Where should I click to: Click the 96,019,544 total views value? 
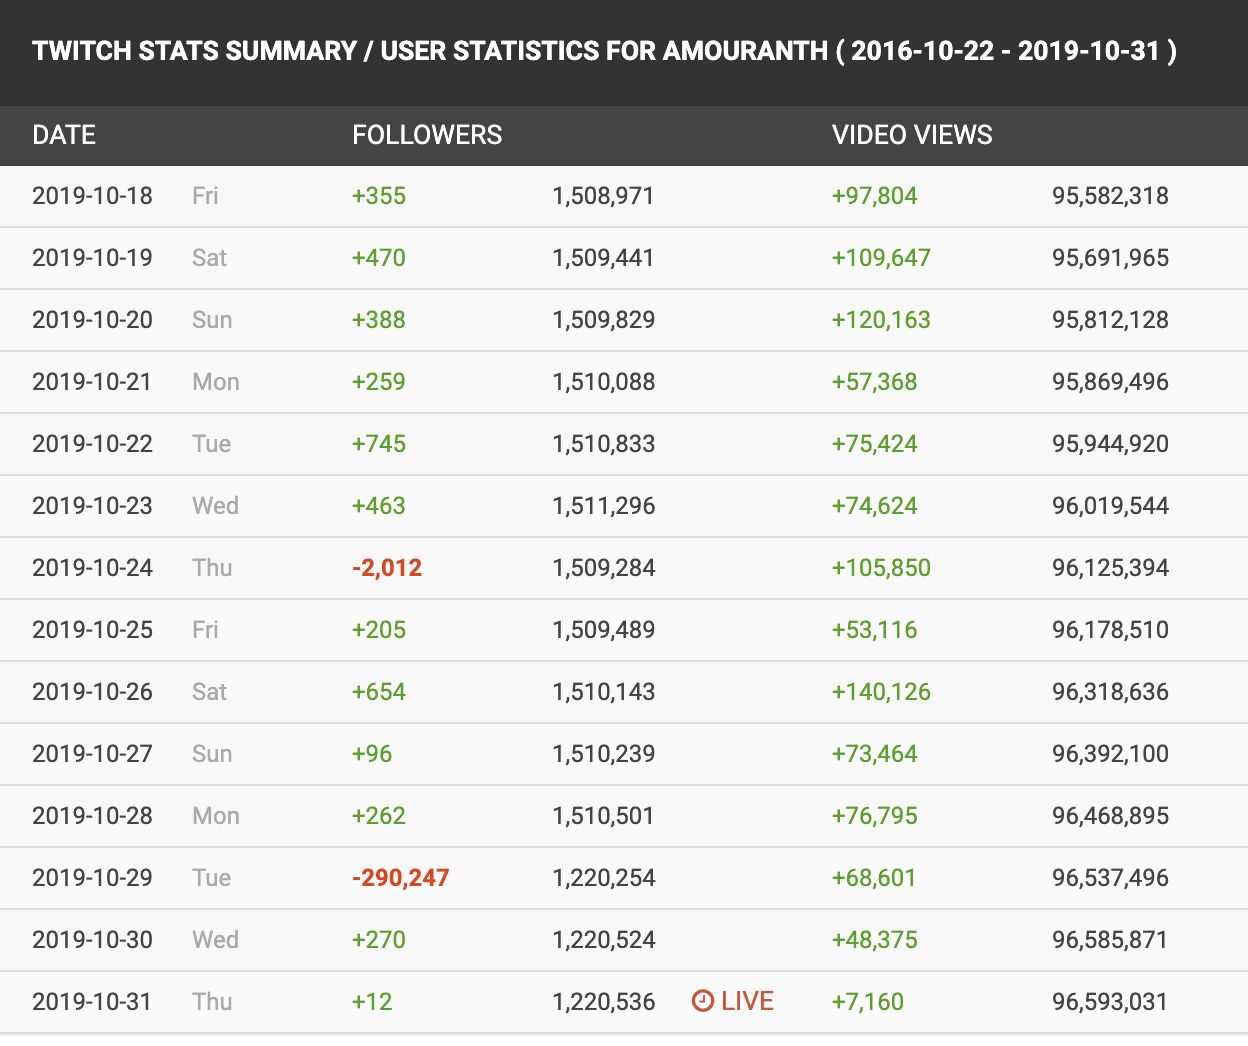(1110, 506)
